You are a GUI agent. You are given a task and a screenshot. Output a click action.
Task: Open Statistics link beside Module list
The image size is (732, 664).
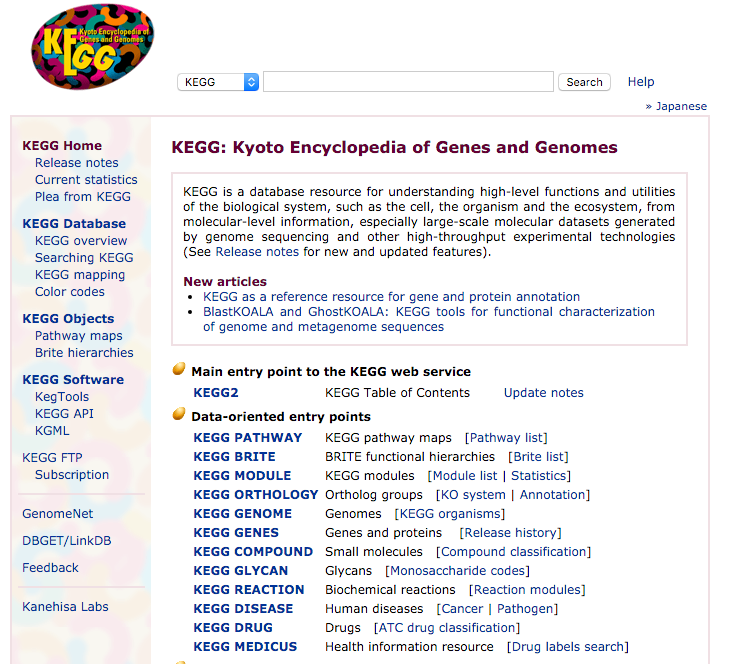(x=539, y=476)
